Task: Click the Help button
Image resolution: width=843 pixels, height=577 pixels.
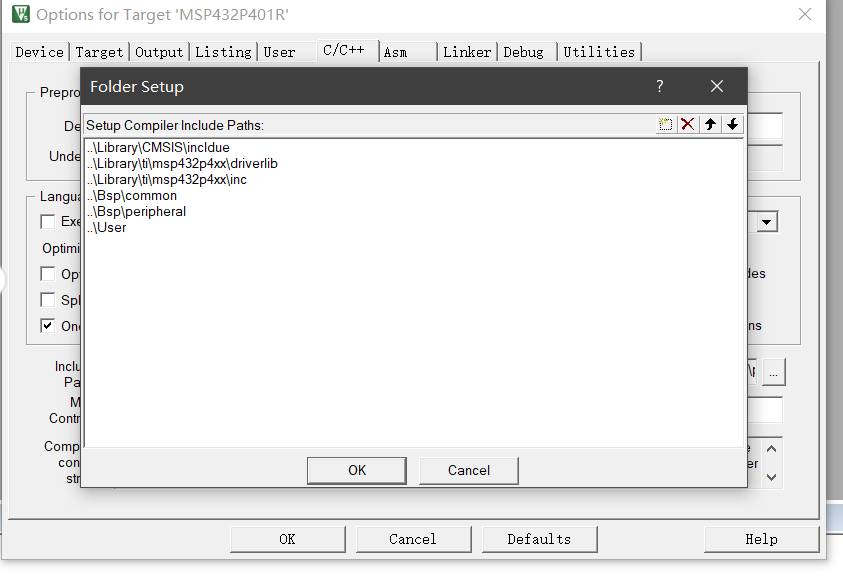Action: point(762,539)
